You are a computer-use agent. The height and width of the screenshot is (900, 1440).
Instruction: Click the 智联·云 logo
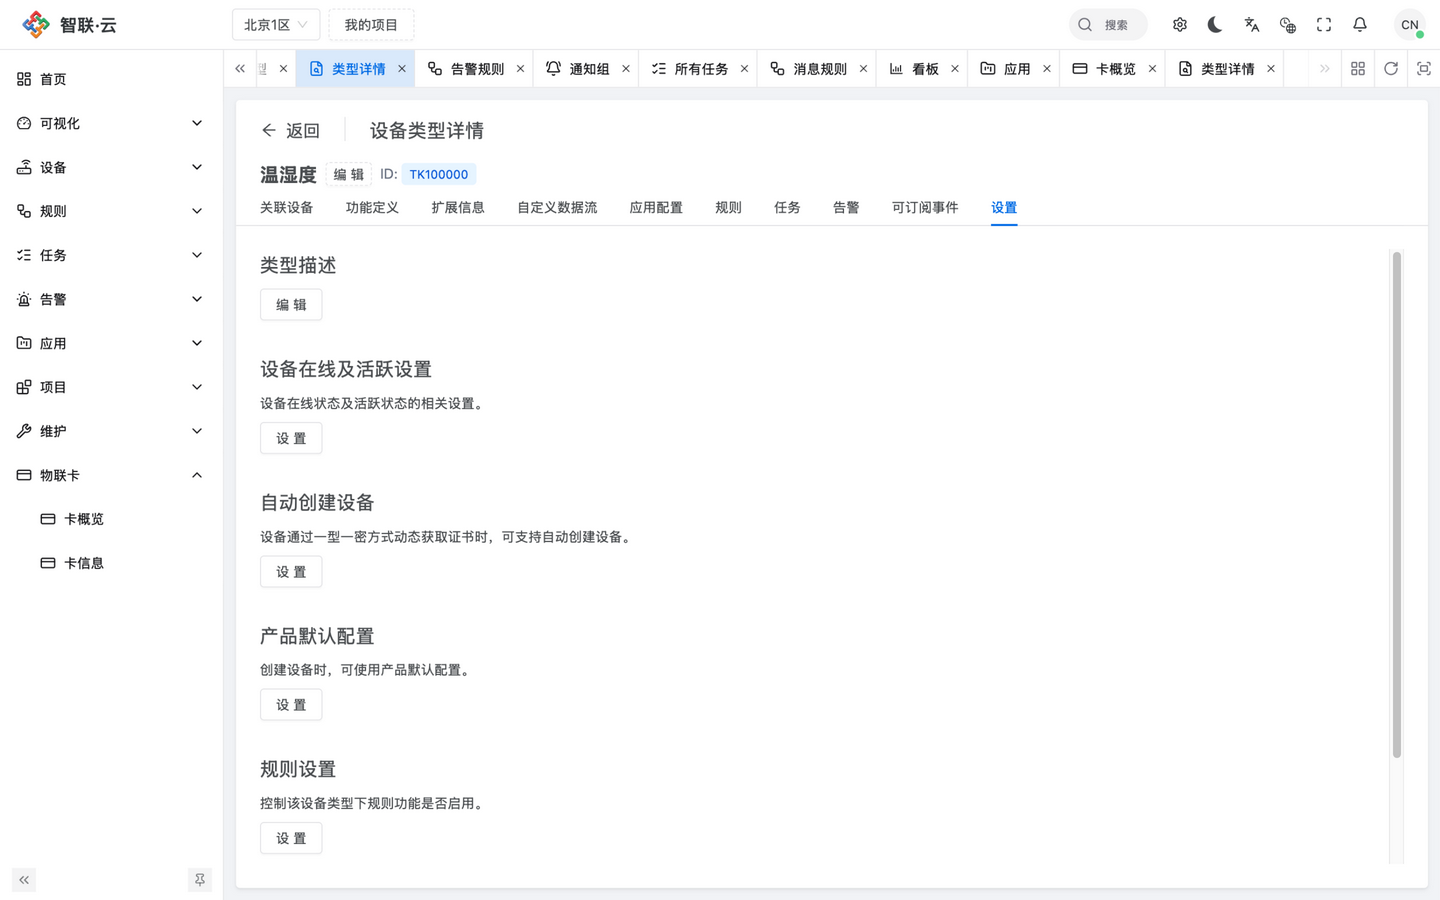70,25
